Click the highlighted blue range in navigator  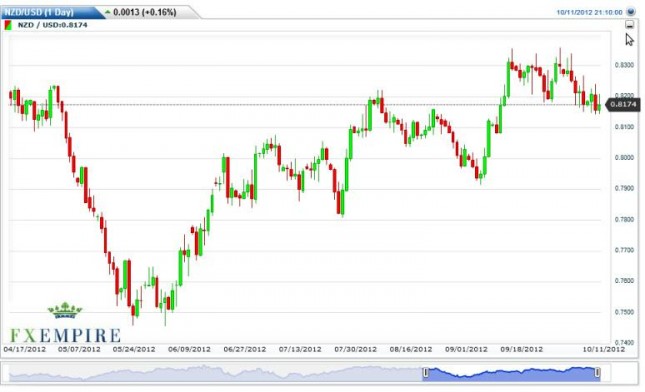click(x=511, y=373)
